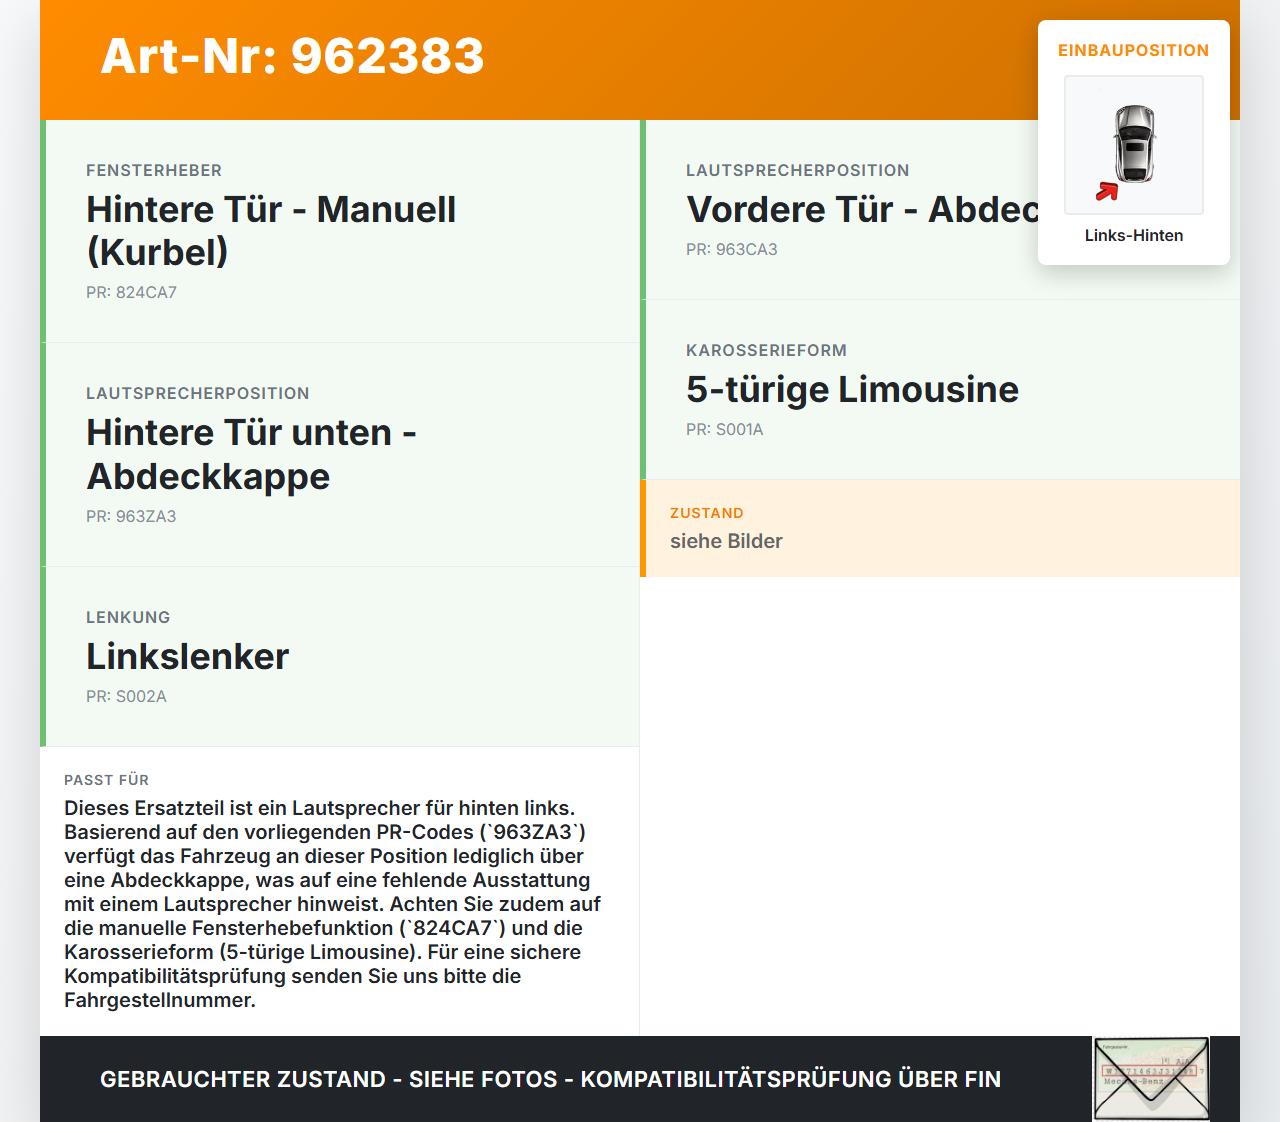The image size is (1280, 1122).
Task: Click the orange ZUSTAND warning card
Action: pos(940,528)
